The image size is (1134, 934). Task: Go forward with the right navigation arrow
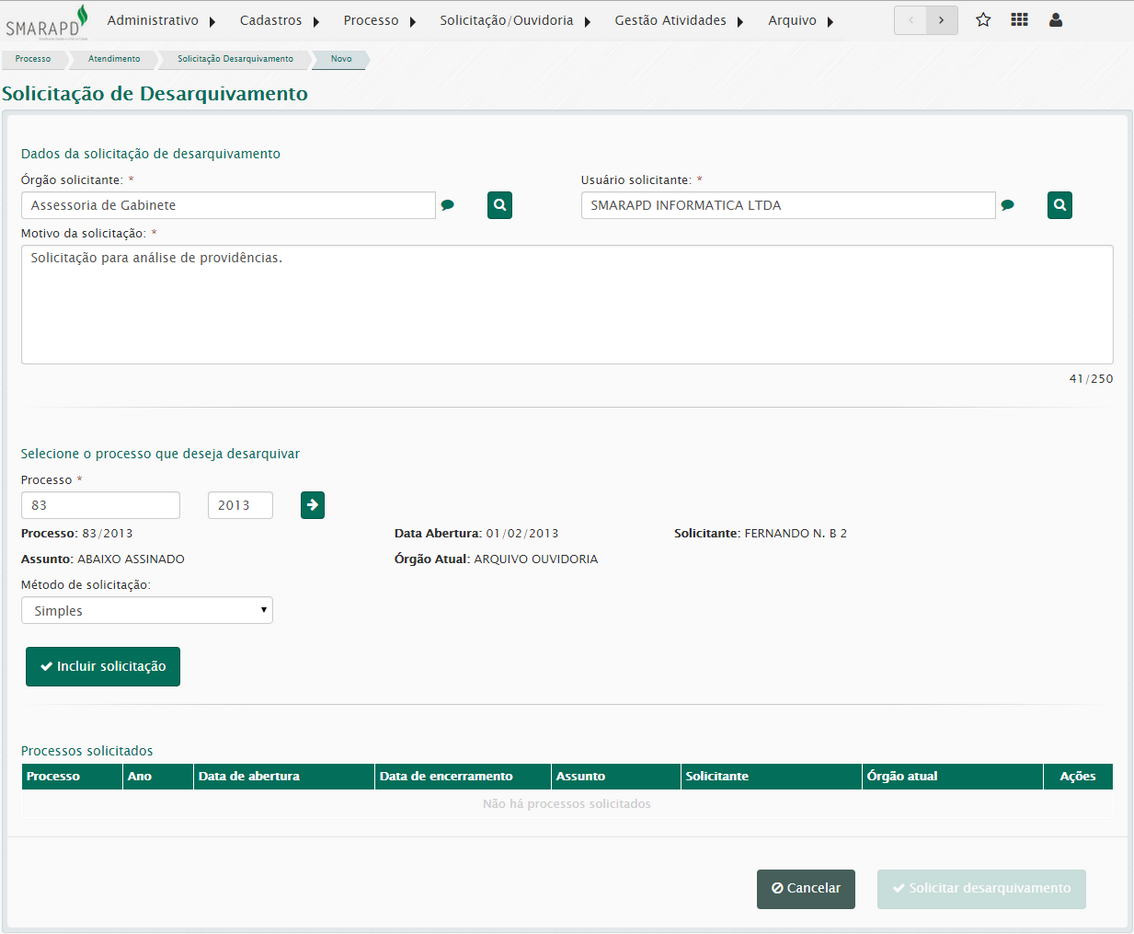(x=941, y=20)
